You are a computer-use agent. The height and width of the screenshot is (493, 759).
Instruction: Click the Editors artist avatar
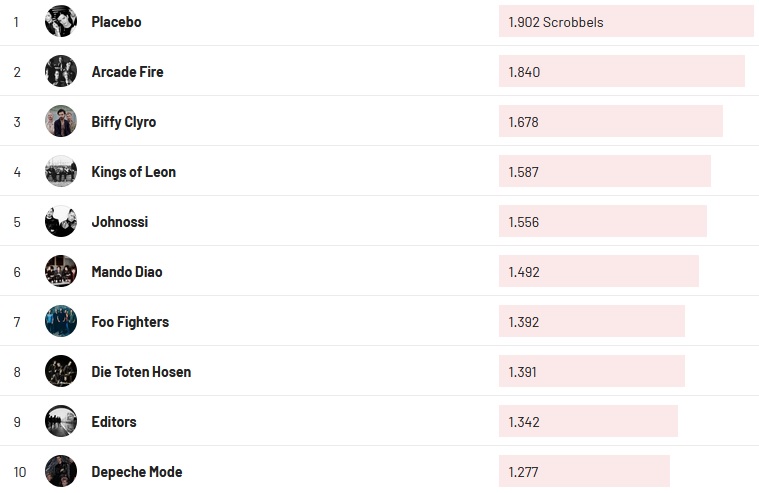click(61, 421)
